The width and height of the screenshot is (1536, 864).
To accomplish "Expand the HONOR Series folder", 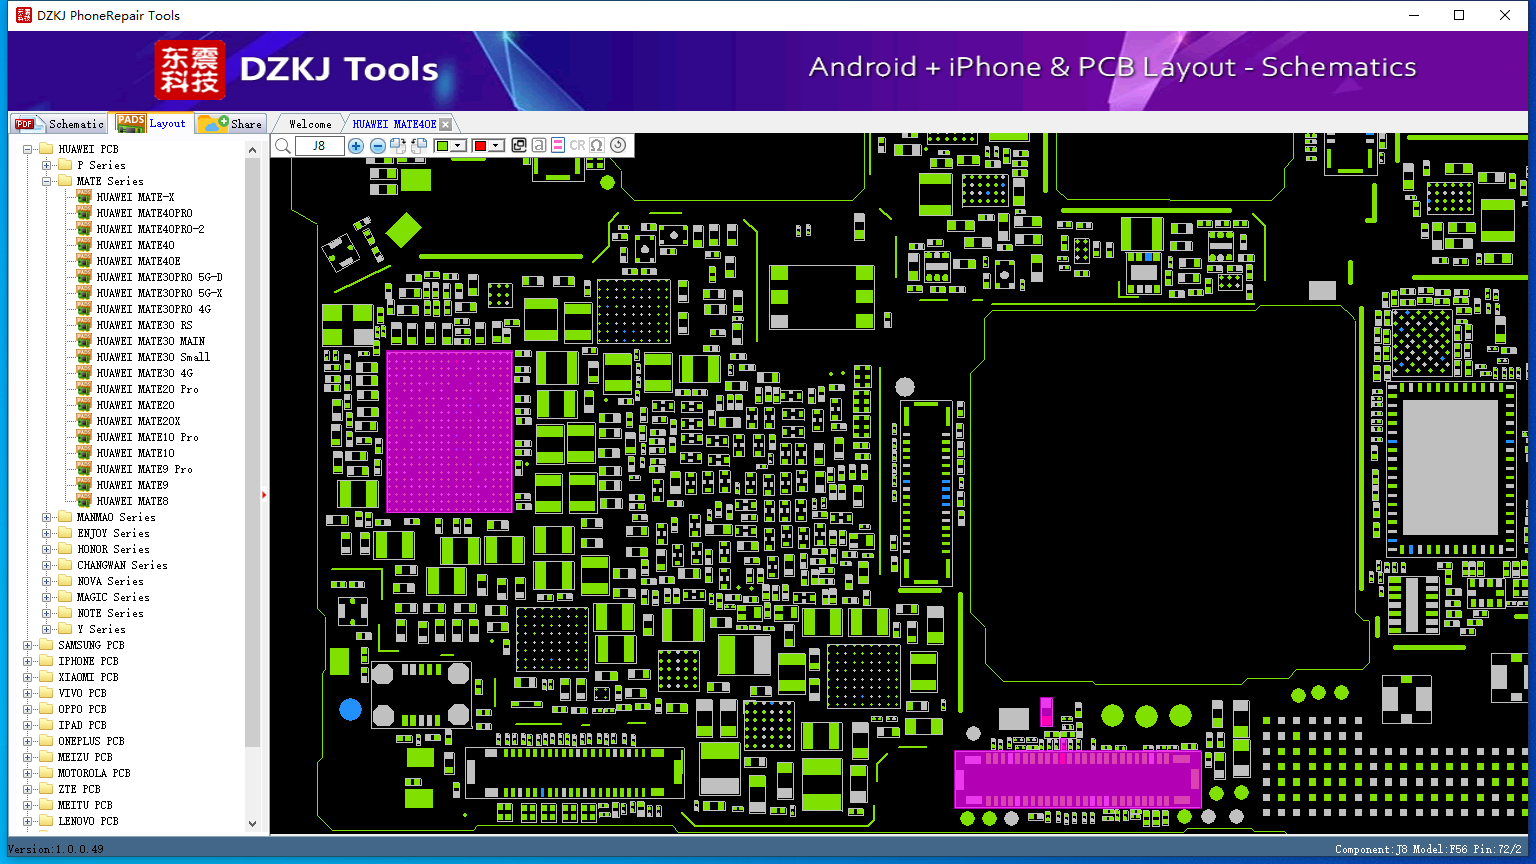I will click(x=46, y=549).
